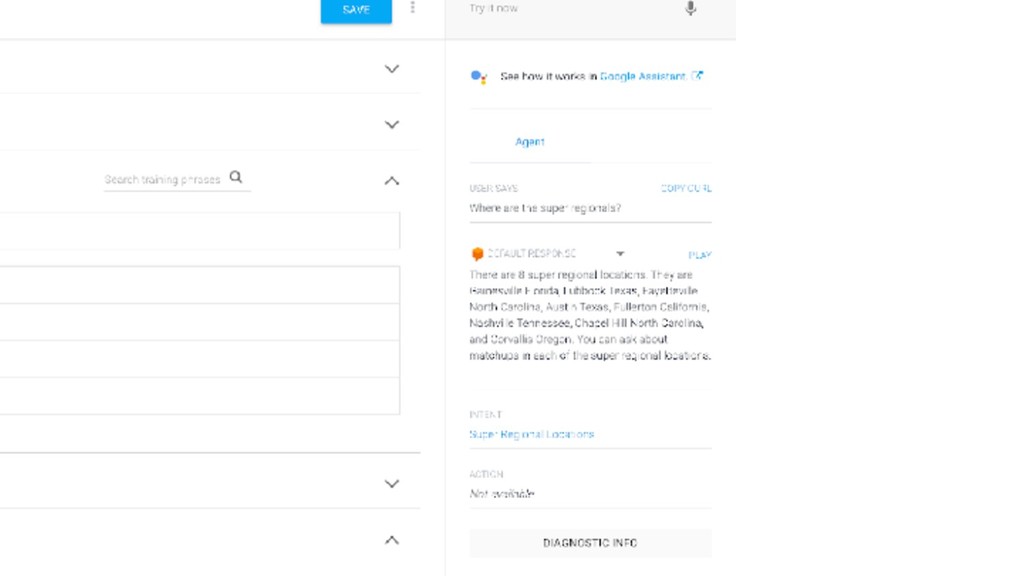1024x576 pixels.
Task: Click the DIAGNOSTIC INFO button
Action: [590, 543]
